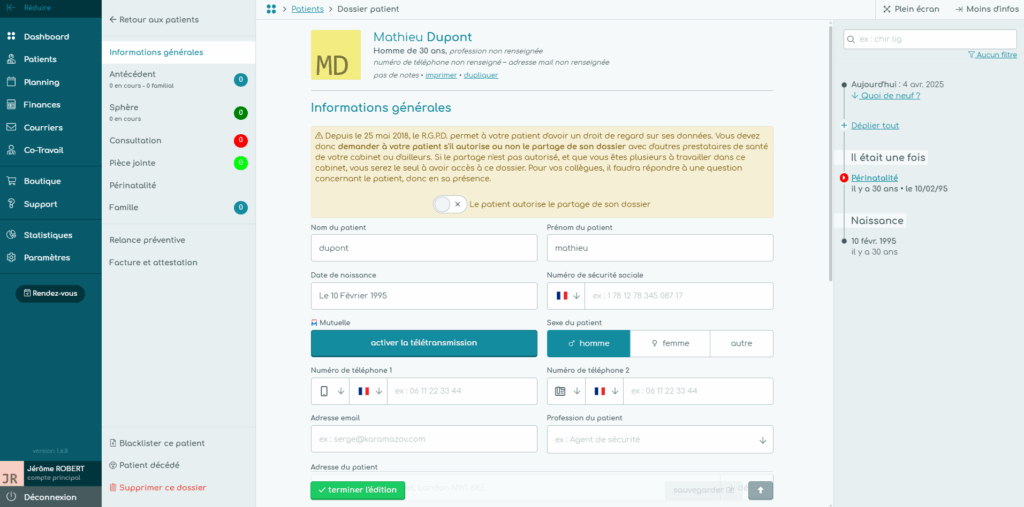Click the activer la télétransmission button
This screenshot has width=1024, height=507.
(423, 343)
